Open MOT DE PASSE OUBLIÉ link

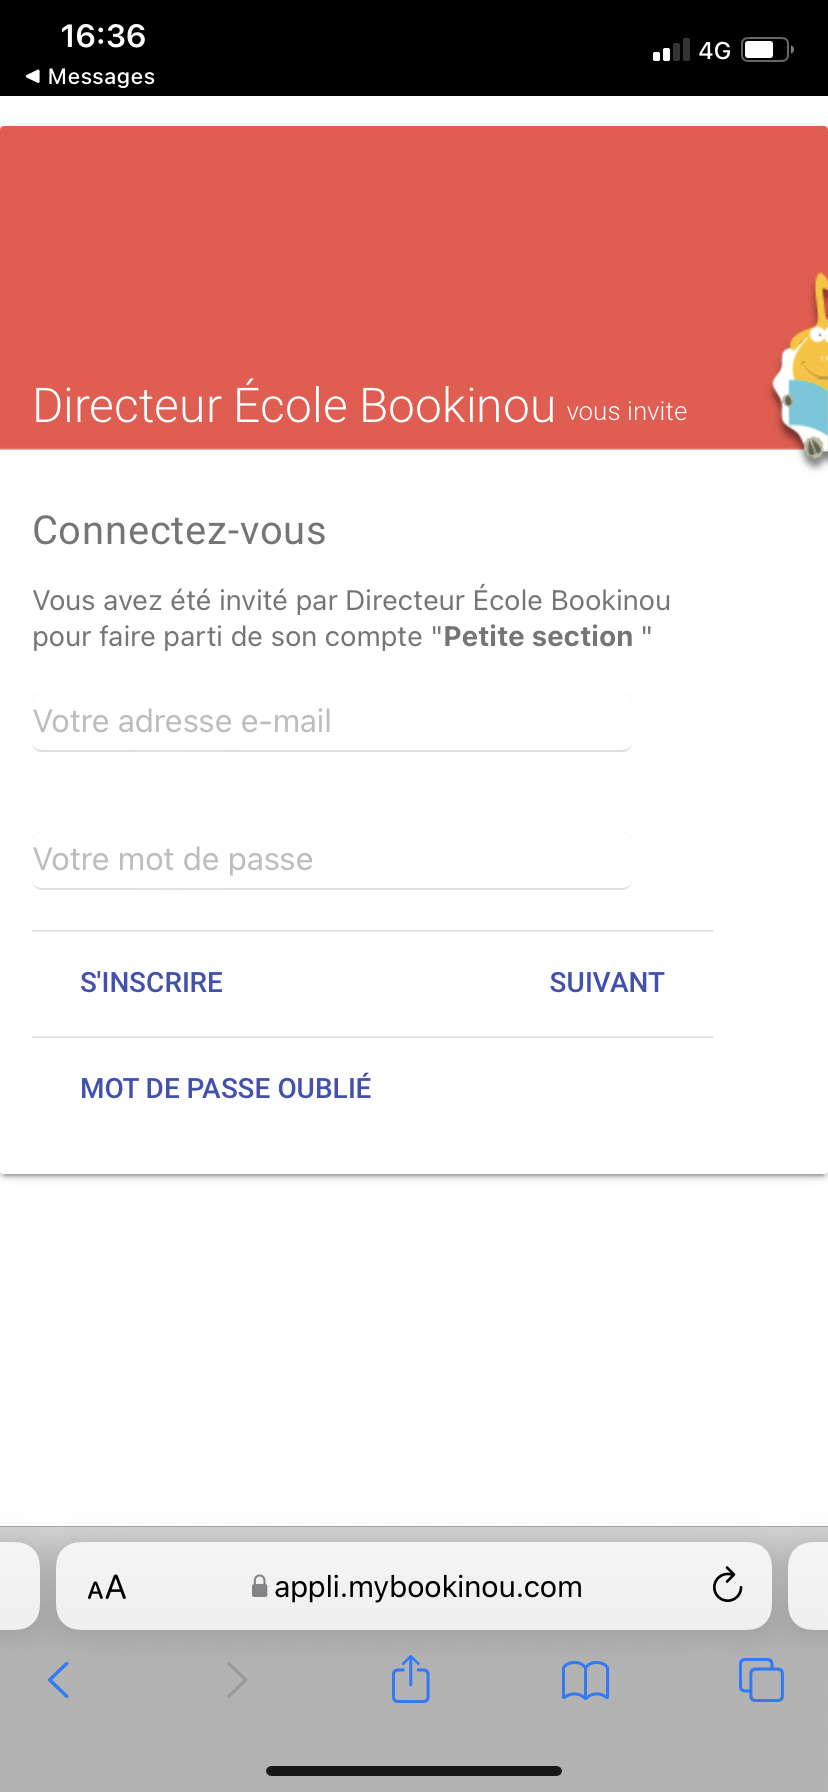point(226,1088)
